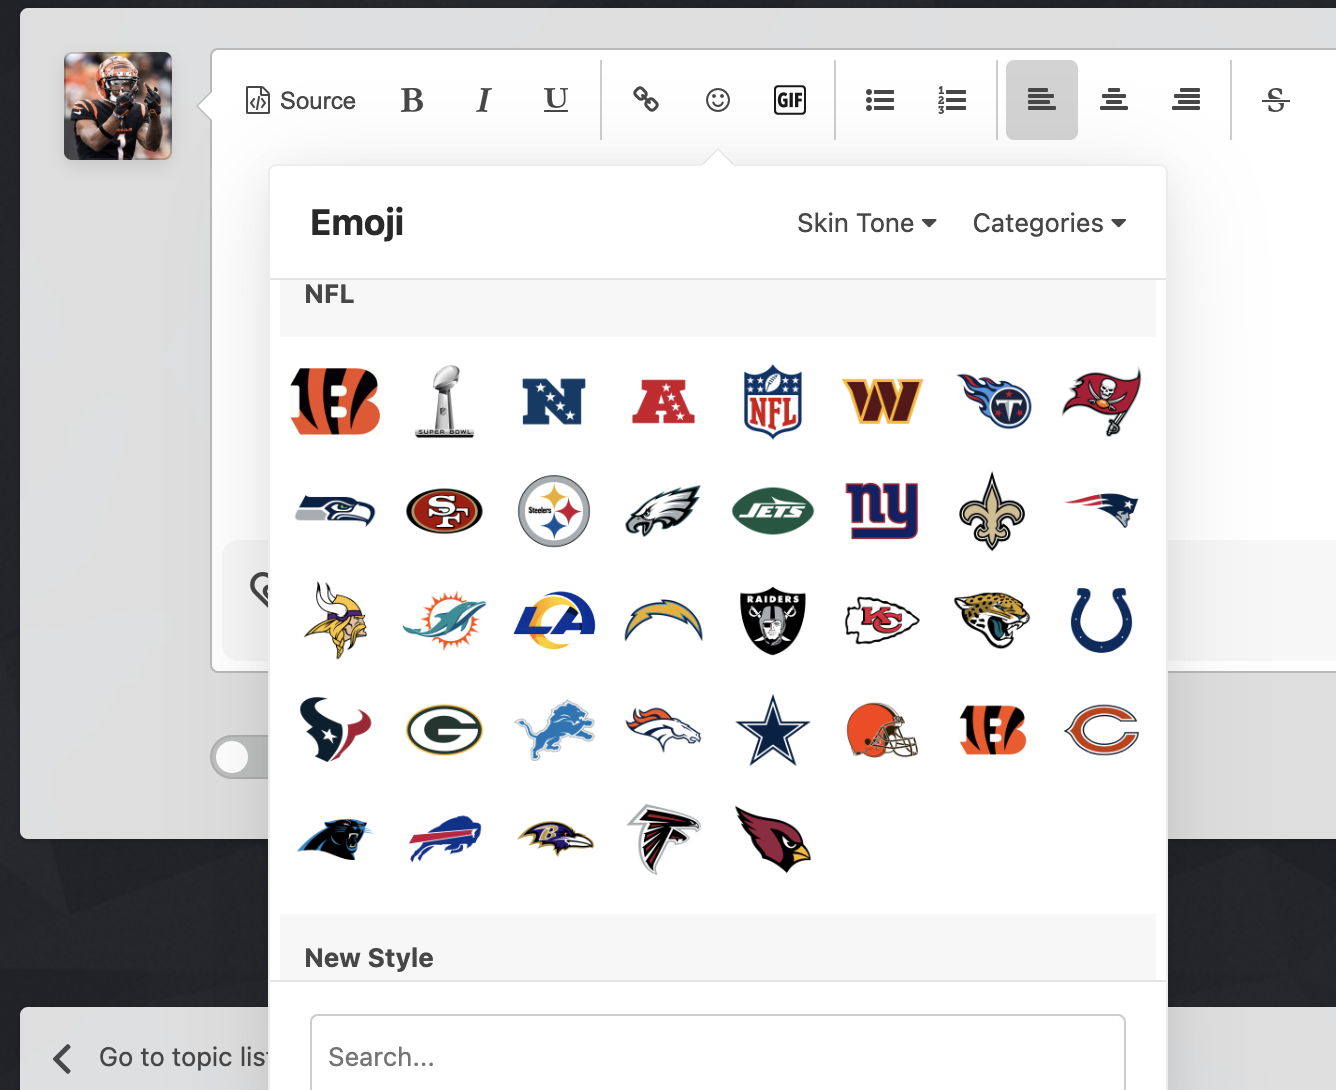
Task: Select the Buffalo Bills emoji
Action: (x=445, y=839)
